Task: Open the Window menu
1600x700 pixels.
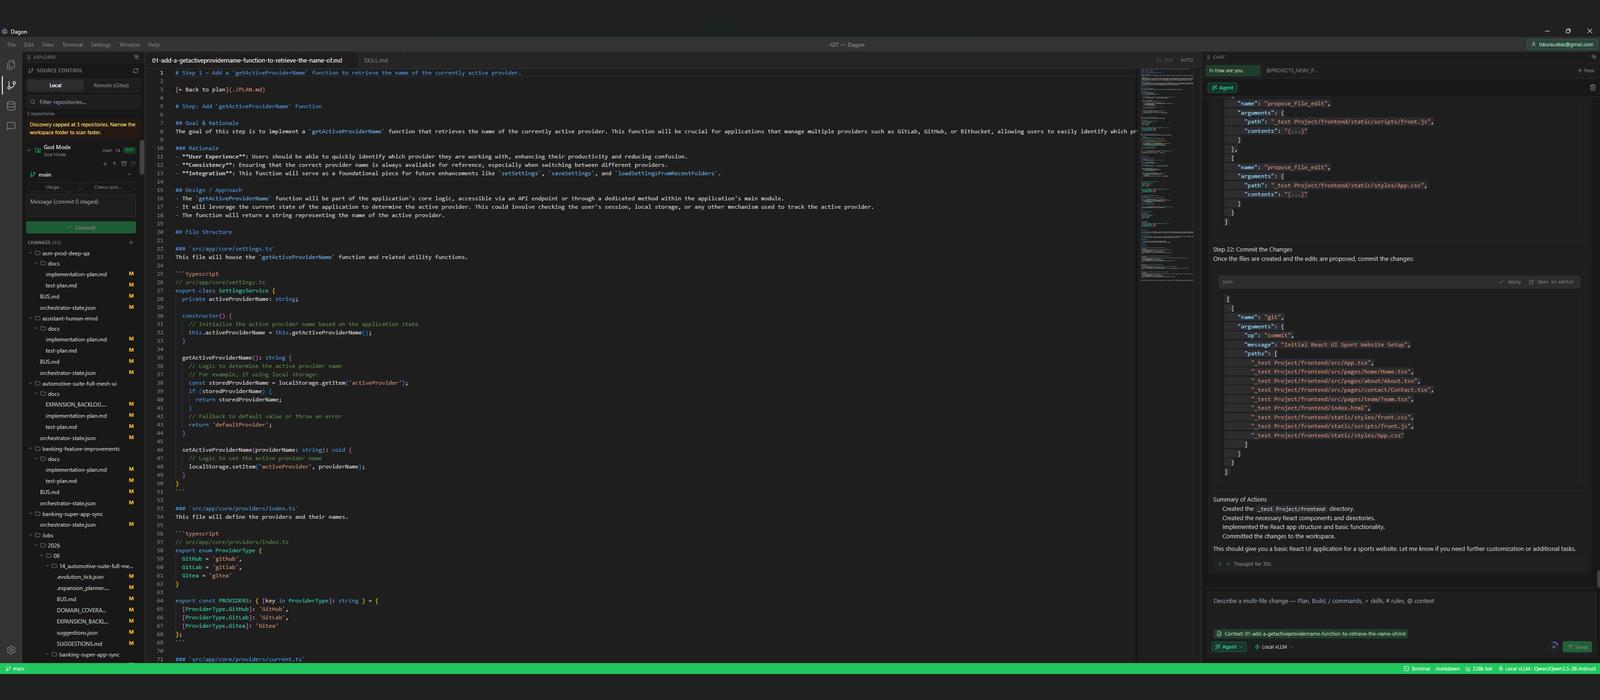Action: pos(130,45)
